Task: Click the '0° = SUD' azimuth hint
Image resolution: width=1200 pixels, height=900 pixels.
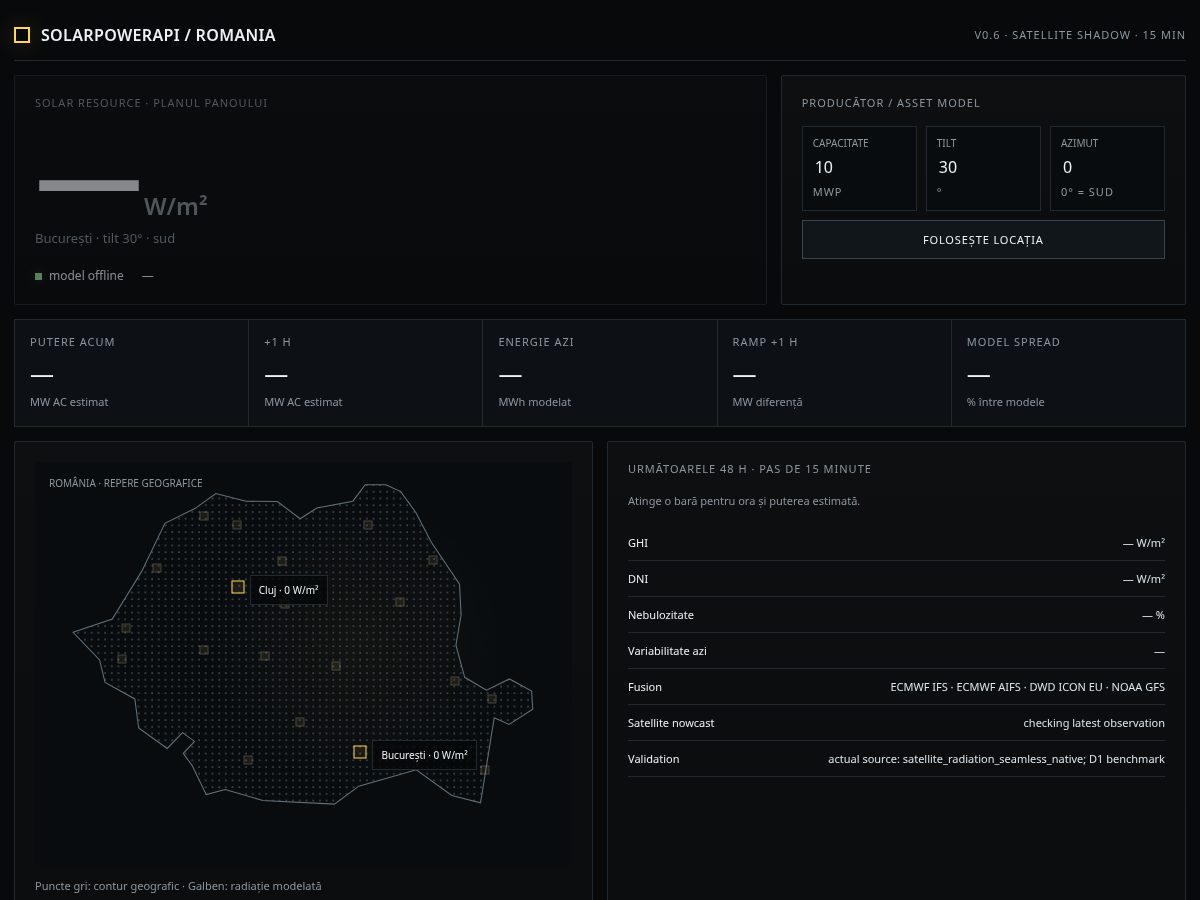Action: click(x=1087, y=192)
